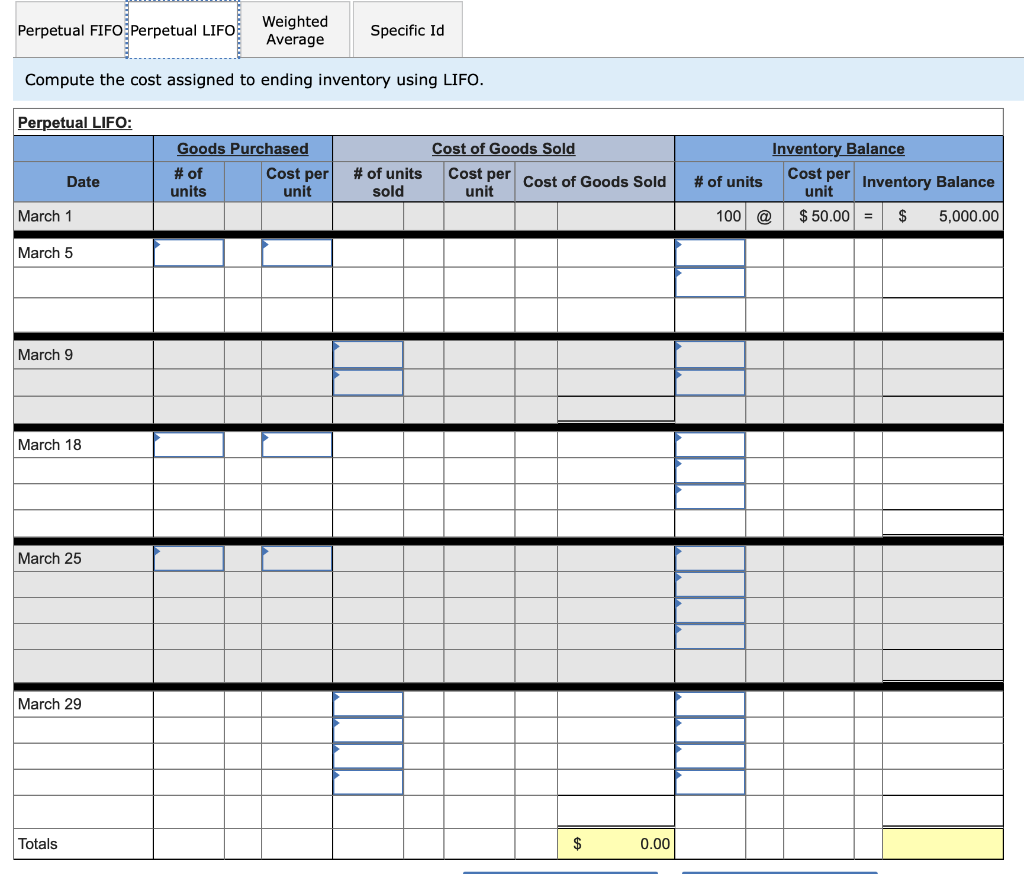
Task: Click the 'Inventory Balance' section heading
Action: point(839,149)
